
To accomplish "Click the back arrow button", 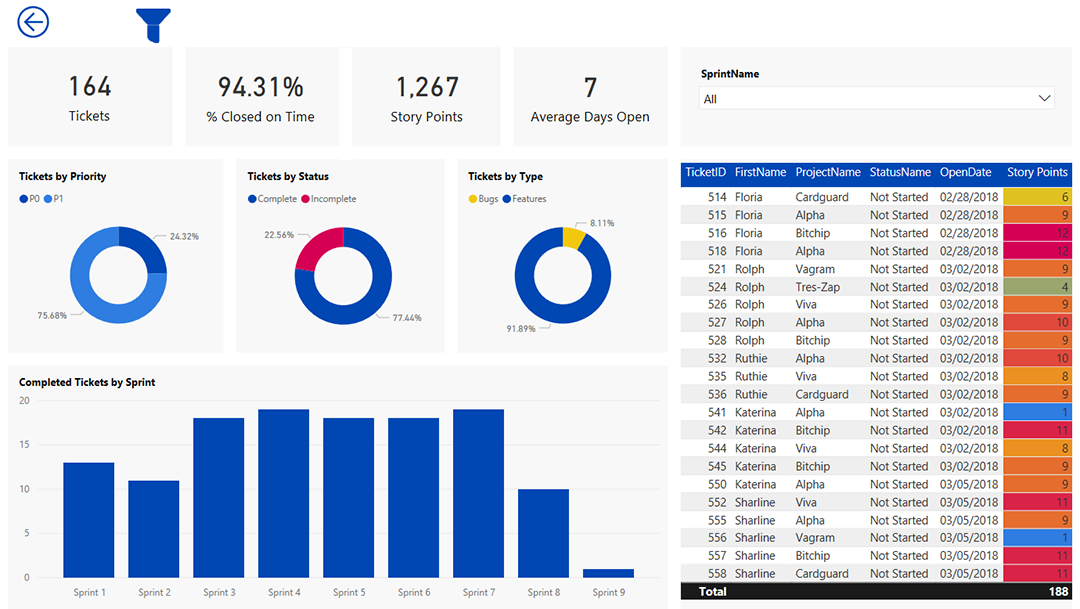I will pos(33,22).
